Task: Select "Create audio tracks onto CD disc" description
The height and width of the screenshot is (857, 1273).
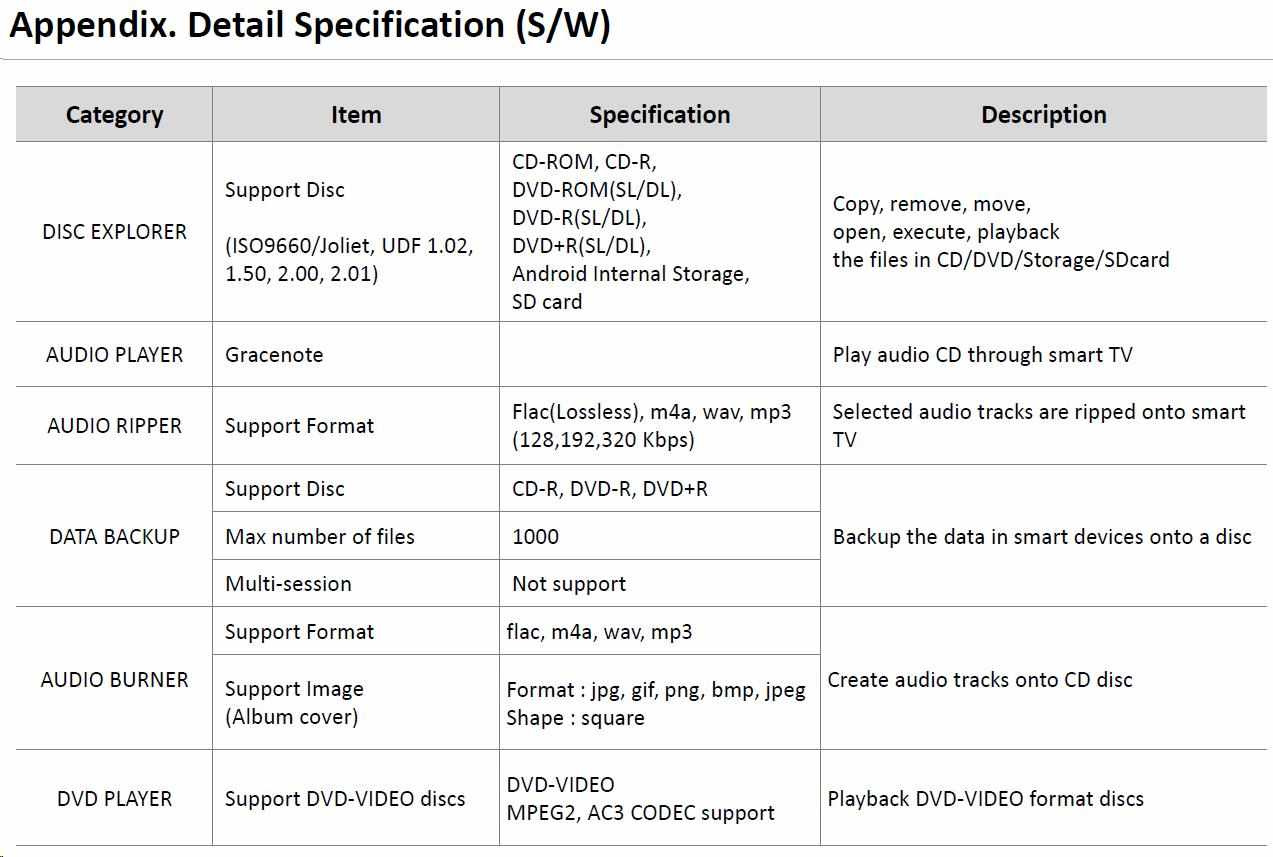Action: [980, 680]
